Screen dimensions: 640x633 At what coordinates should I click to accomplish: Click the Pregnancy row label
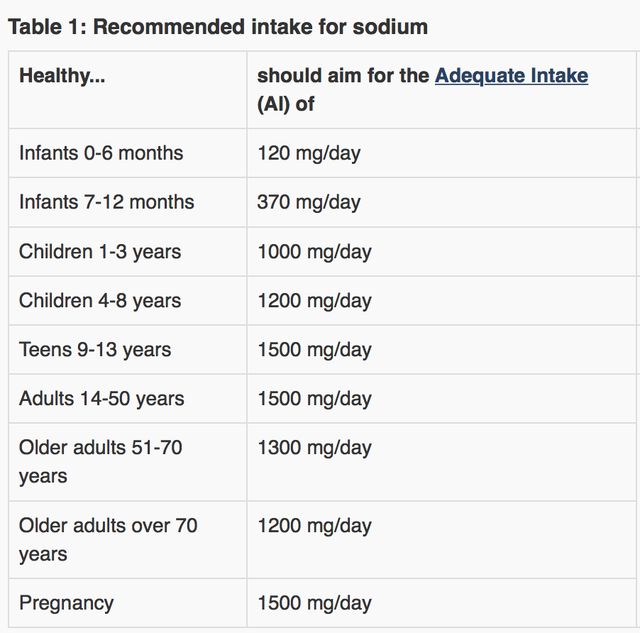pos(66,603)
